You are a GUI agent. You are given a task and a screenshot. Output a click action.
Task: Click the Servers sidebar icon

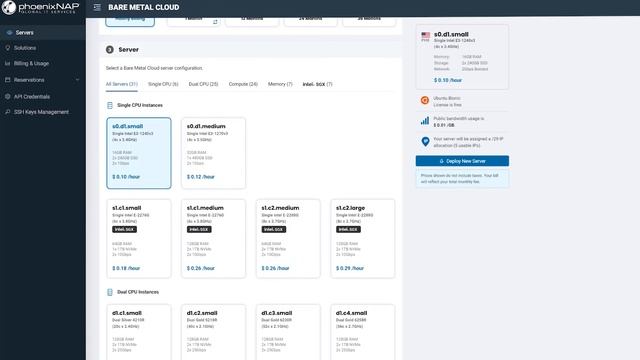pyautogui.click(x=9, y=33)
